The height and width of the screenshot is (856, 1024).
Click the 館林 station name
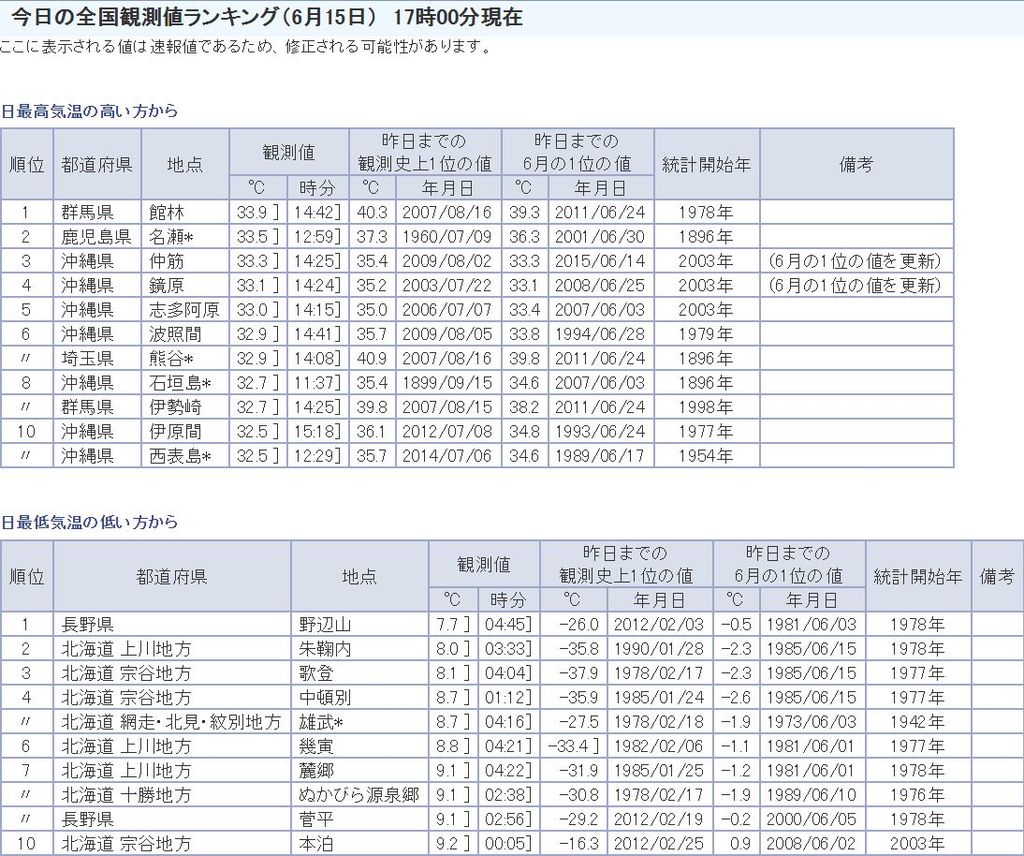[x=167, y=213]
